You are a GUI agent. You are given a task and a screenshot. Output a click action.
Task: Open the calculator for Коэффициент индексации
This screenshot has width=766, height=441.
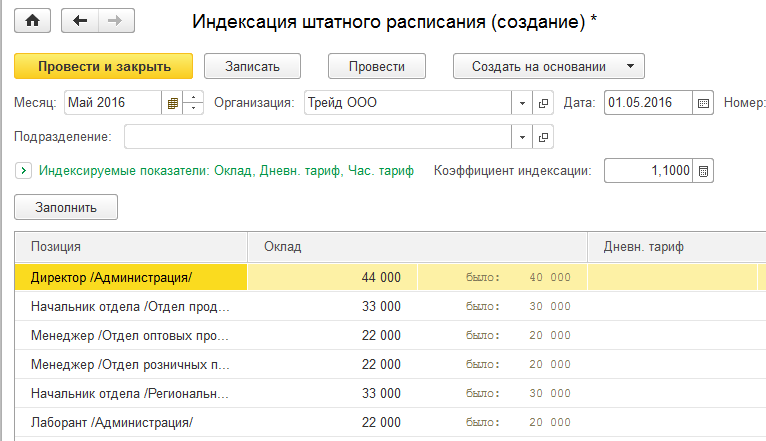tap(703, 171)
